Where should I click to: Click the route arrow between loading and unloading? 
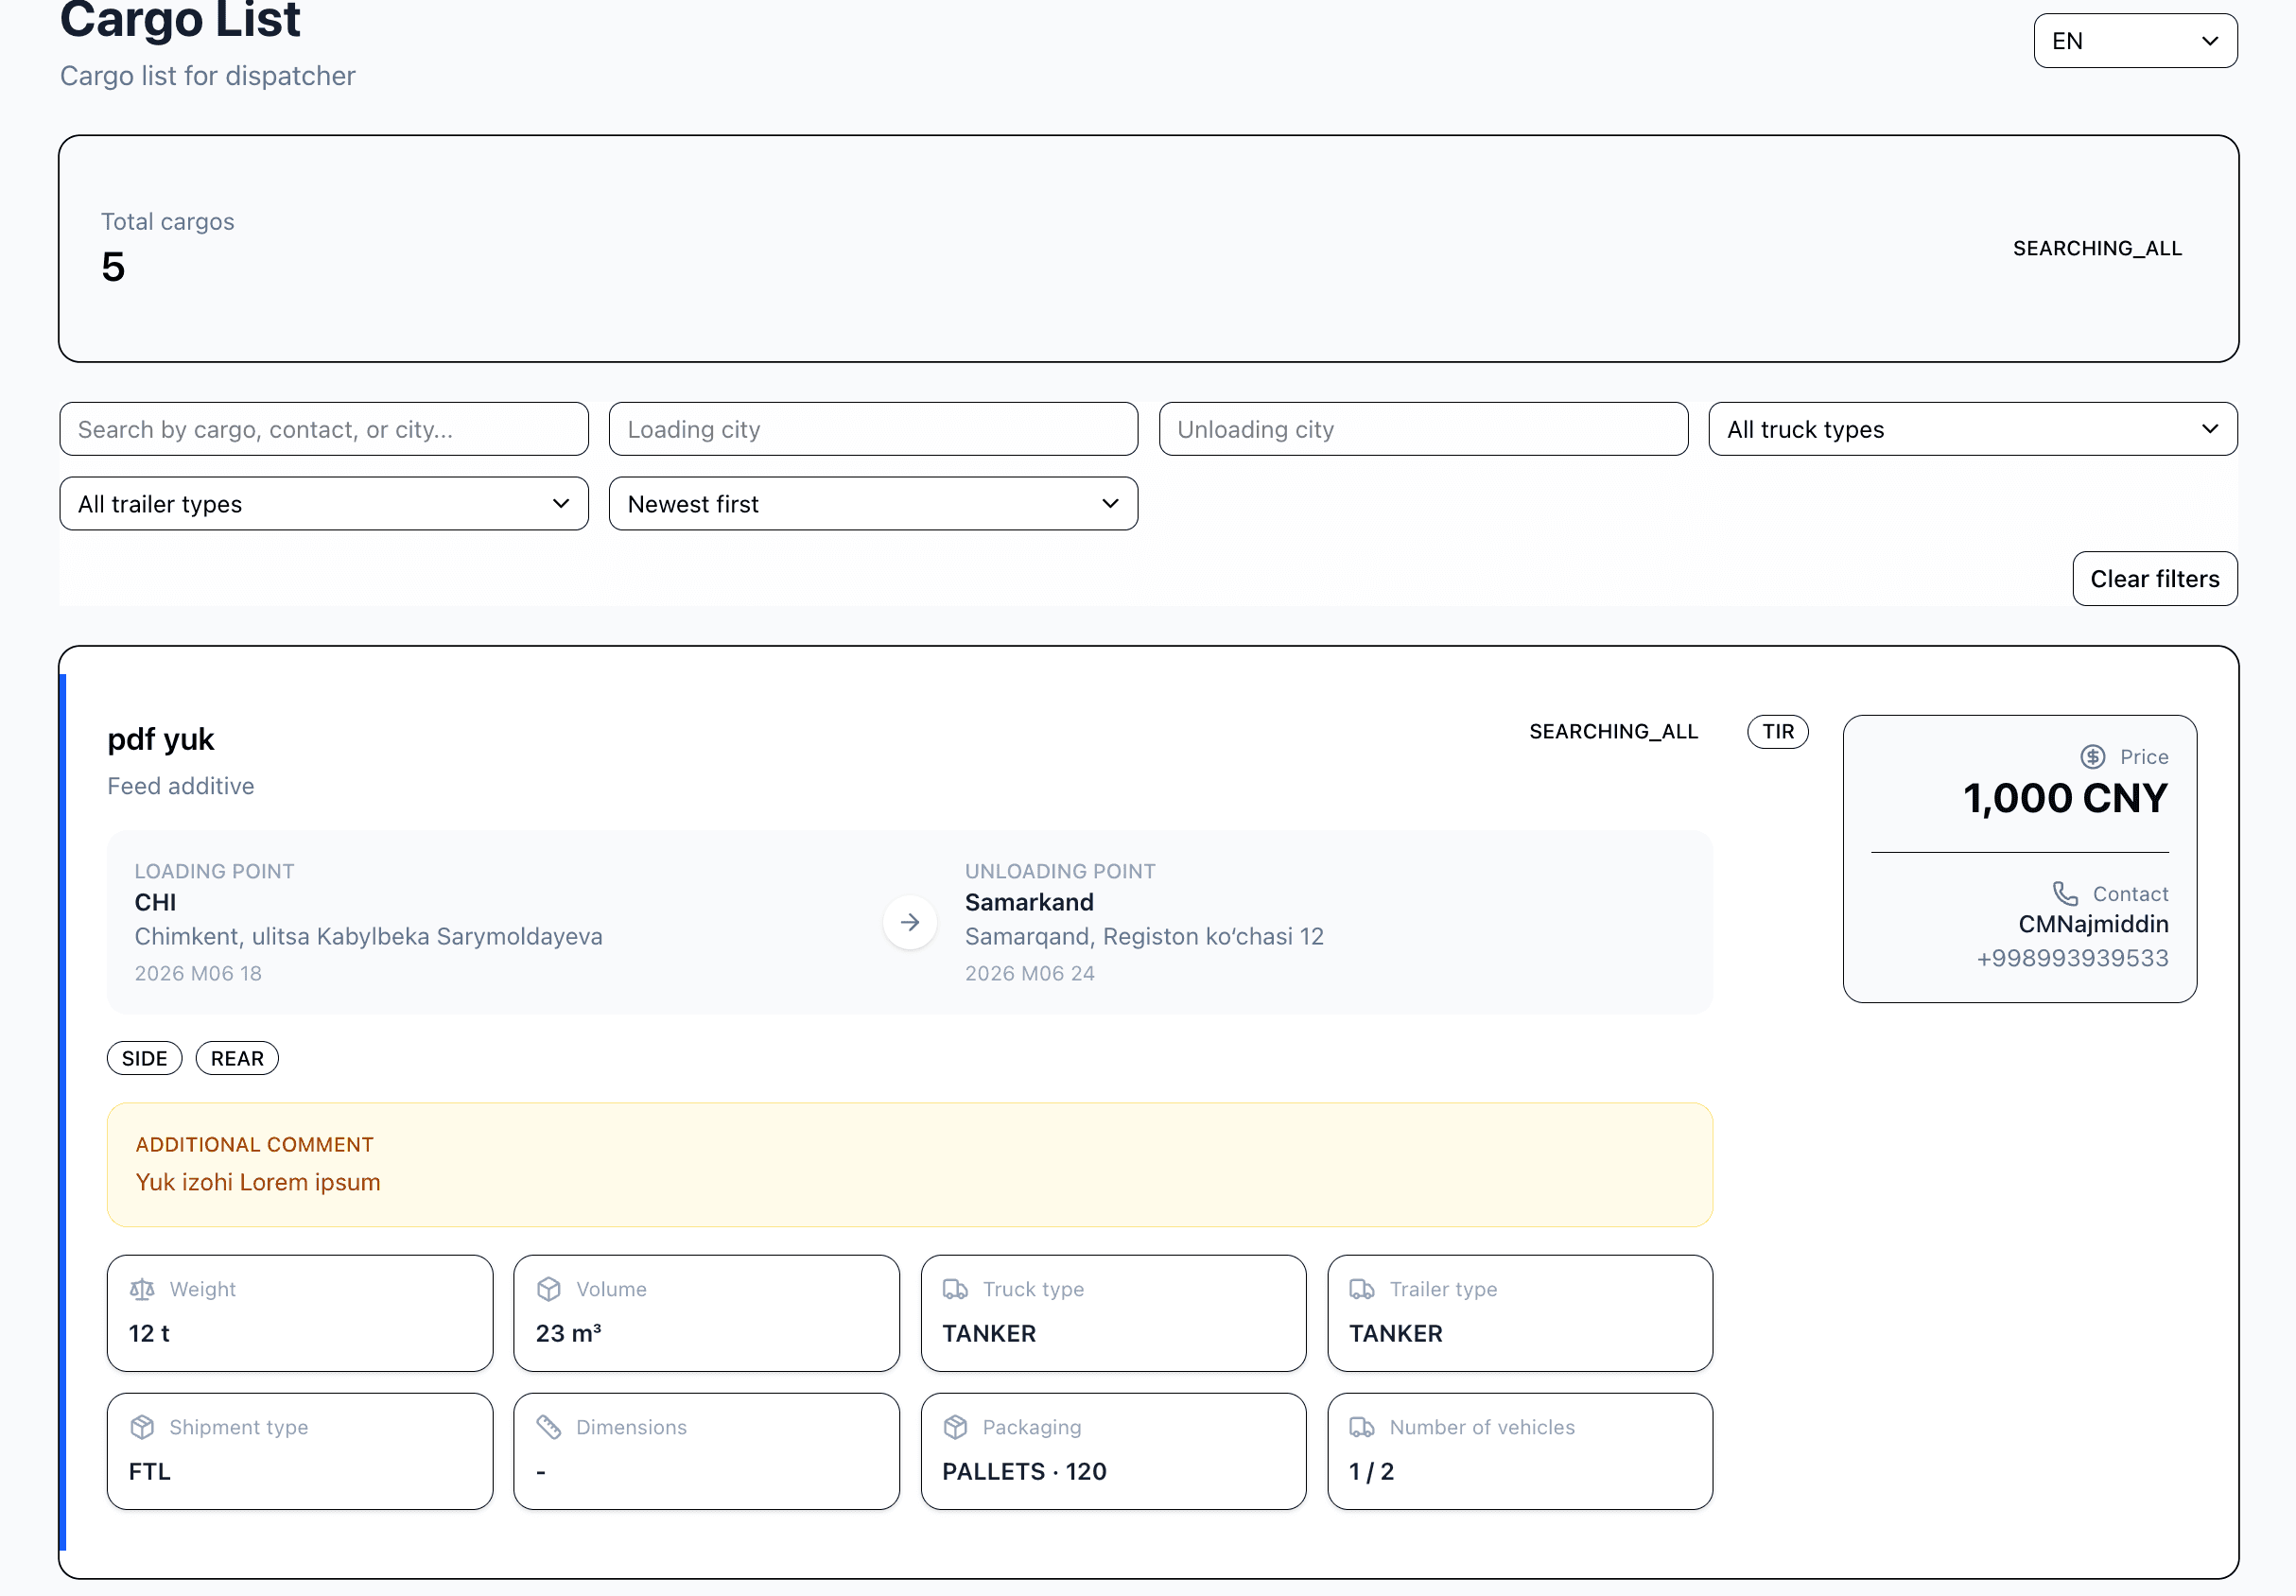tap(910, 922)
